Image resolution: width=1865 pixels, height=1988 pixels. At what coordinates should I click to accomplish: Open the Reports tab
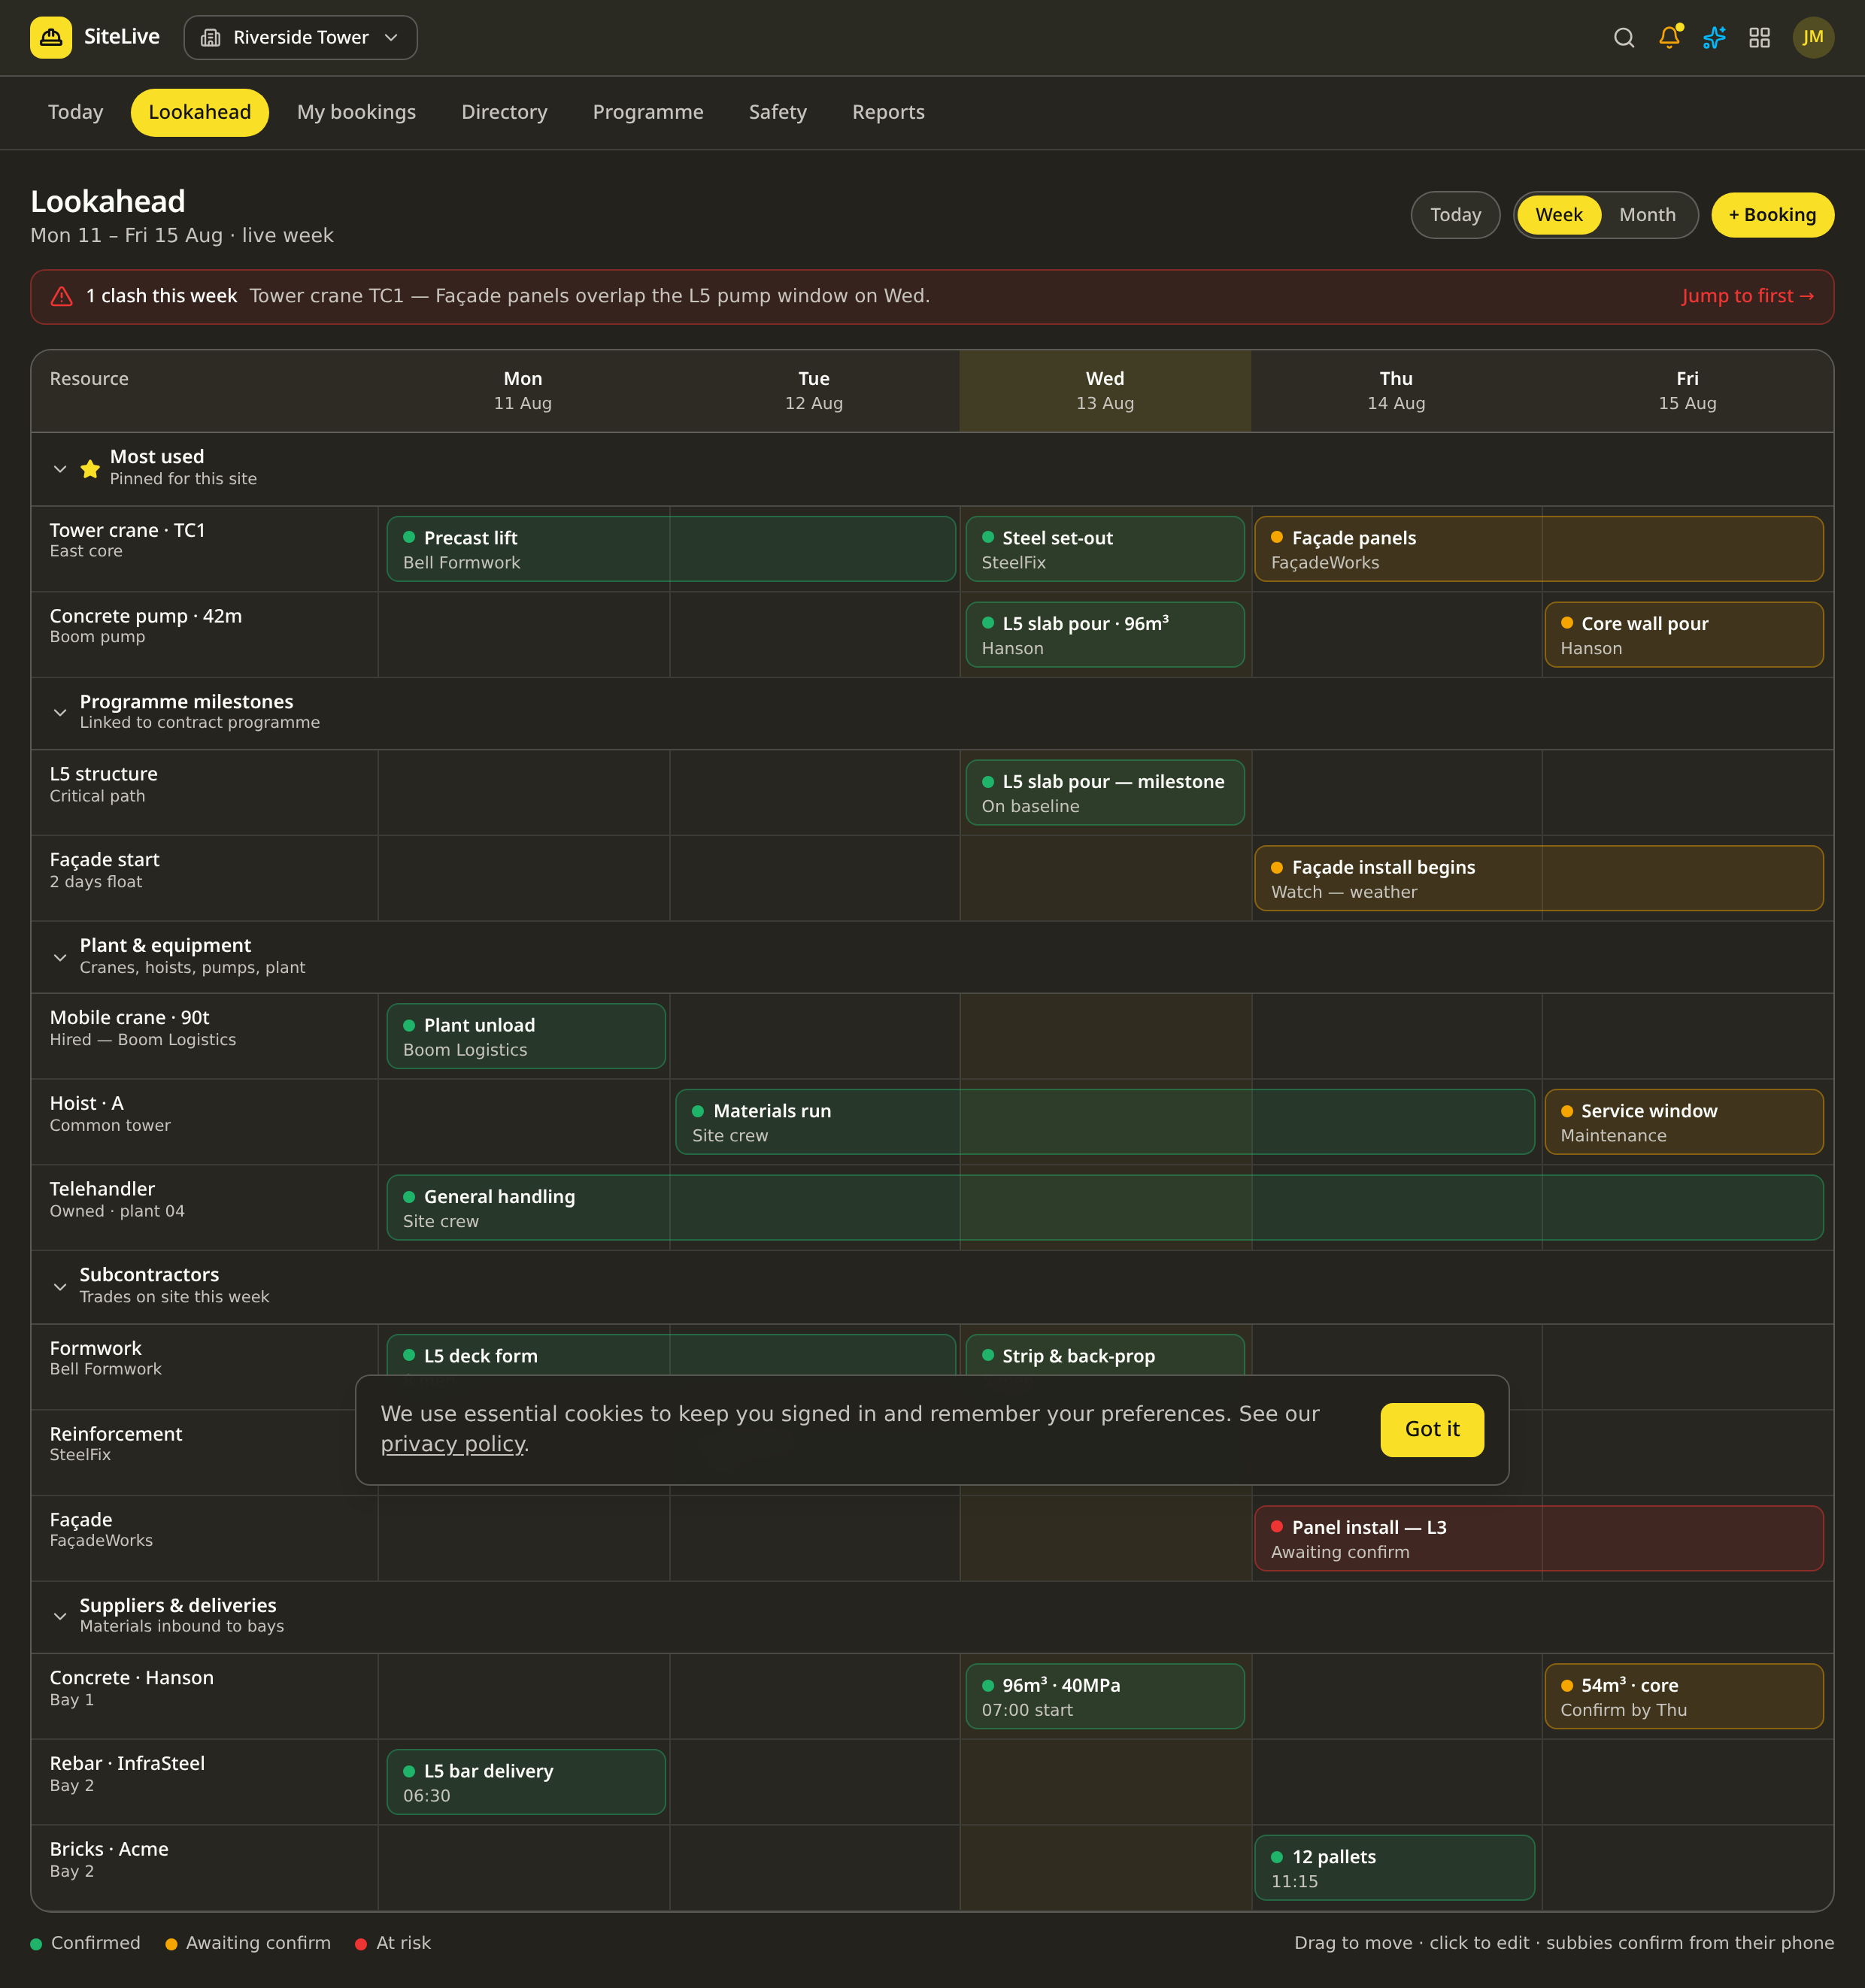(888, 112)
